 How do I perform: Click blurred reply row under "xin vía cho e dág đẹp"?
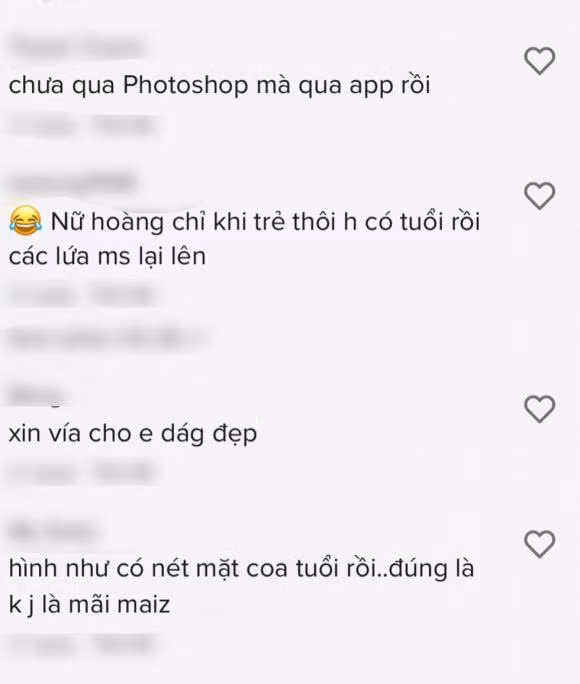click(x=81, y=473)
